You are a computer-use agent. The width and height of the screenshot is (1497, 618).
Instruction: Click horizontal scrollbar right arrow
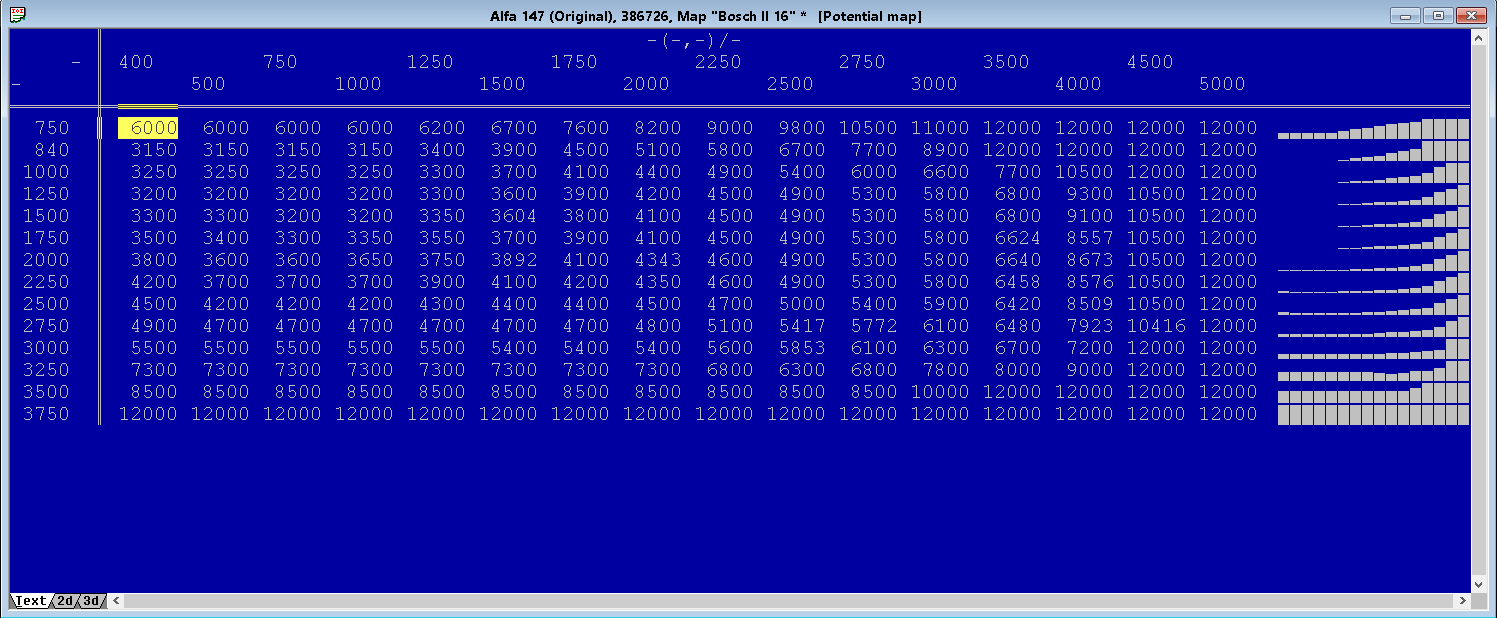(x=1463, y=601)
